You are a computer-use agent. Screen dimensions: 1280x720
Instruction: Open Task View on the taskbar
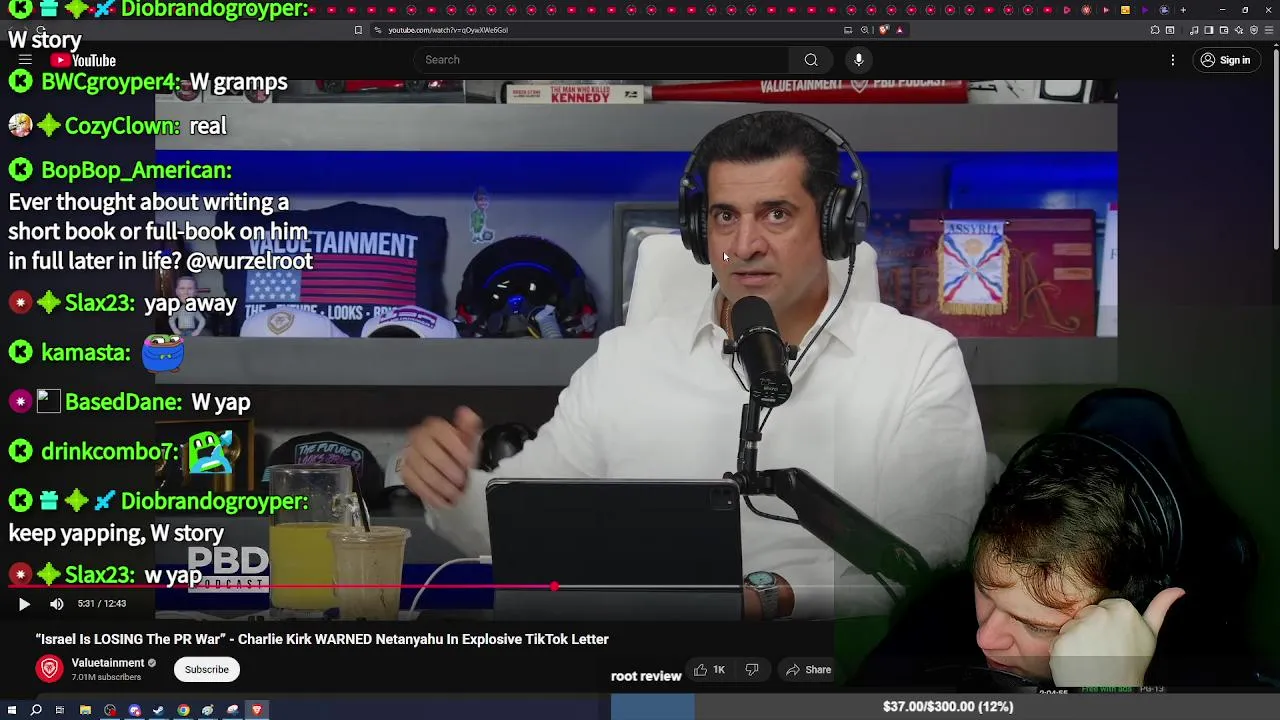pyautogui.click(x=60, y=710)
